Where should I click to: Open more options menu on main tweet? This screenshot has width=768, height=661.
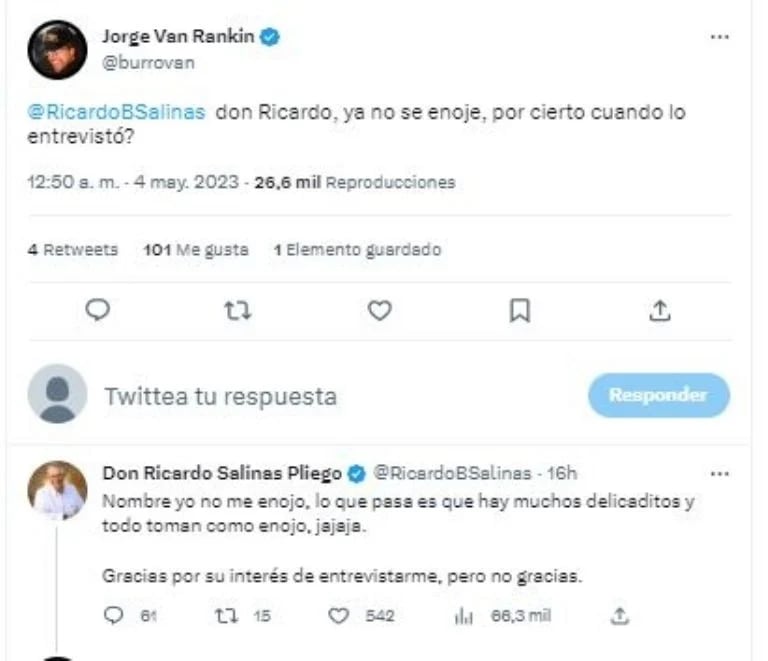coord(720,37)
